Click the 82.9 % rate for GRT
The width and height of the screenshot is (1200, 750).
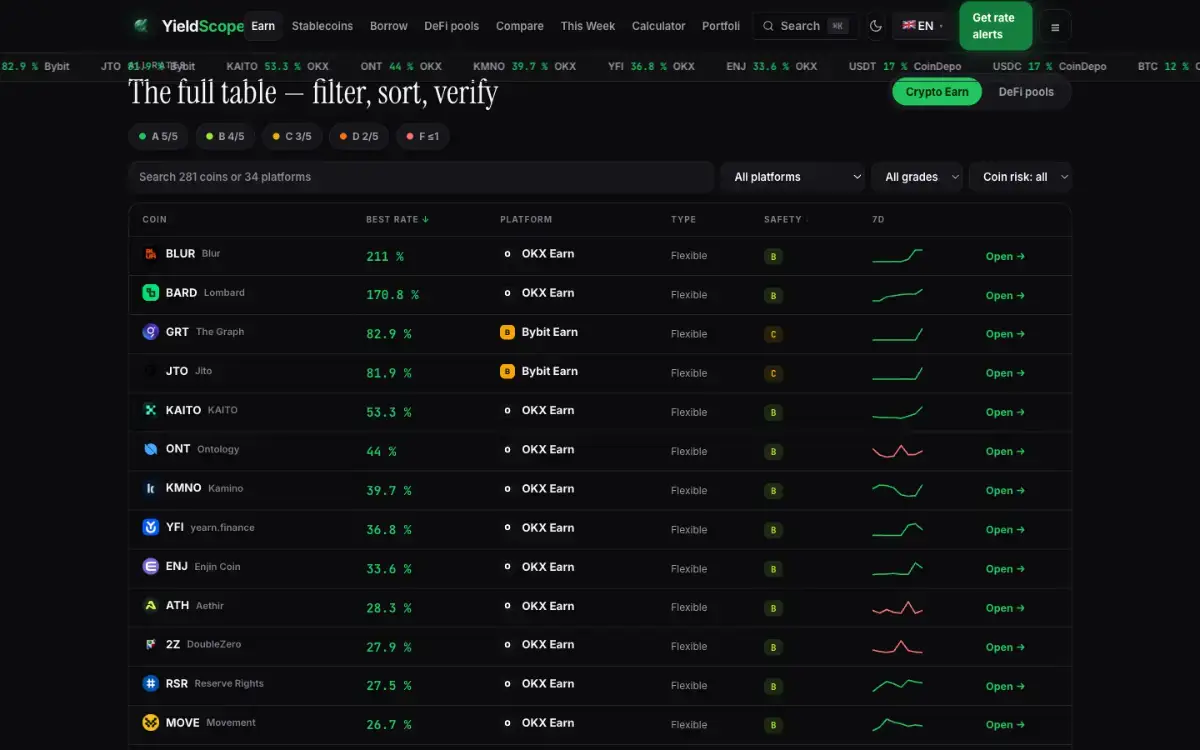389,334
